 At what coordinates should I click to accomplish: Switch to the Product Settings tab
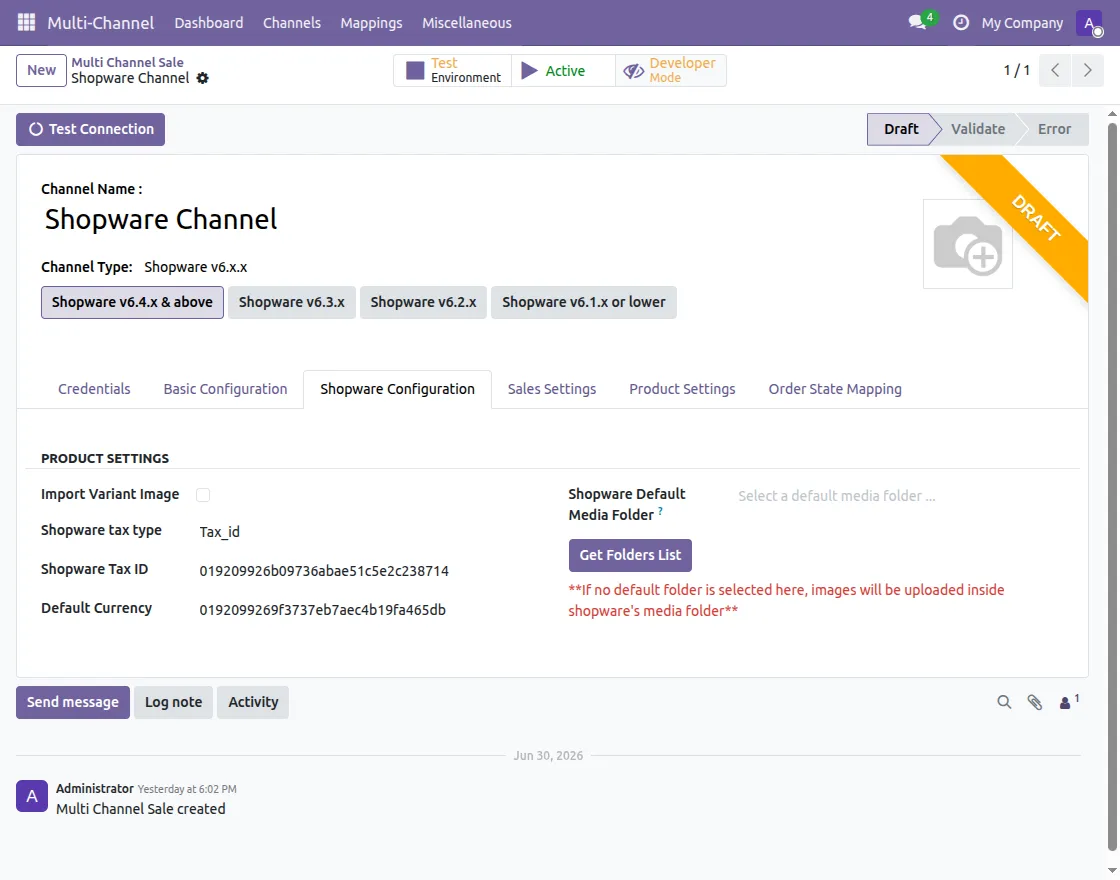pos(682,389)
